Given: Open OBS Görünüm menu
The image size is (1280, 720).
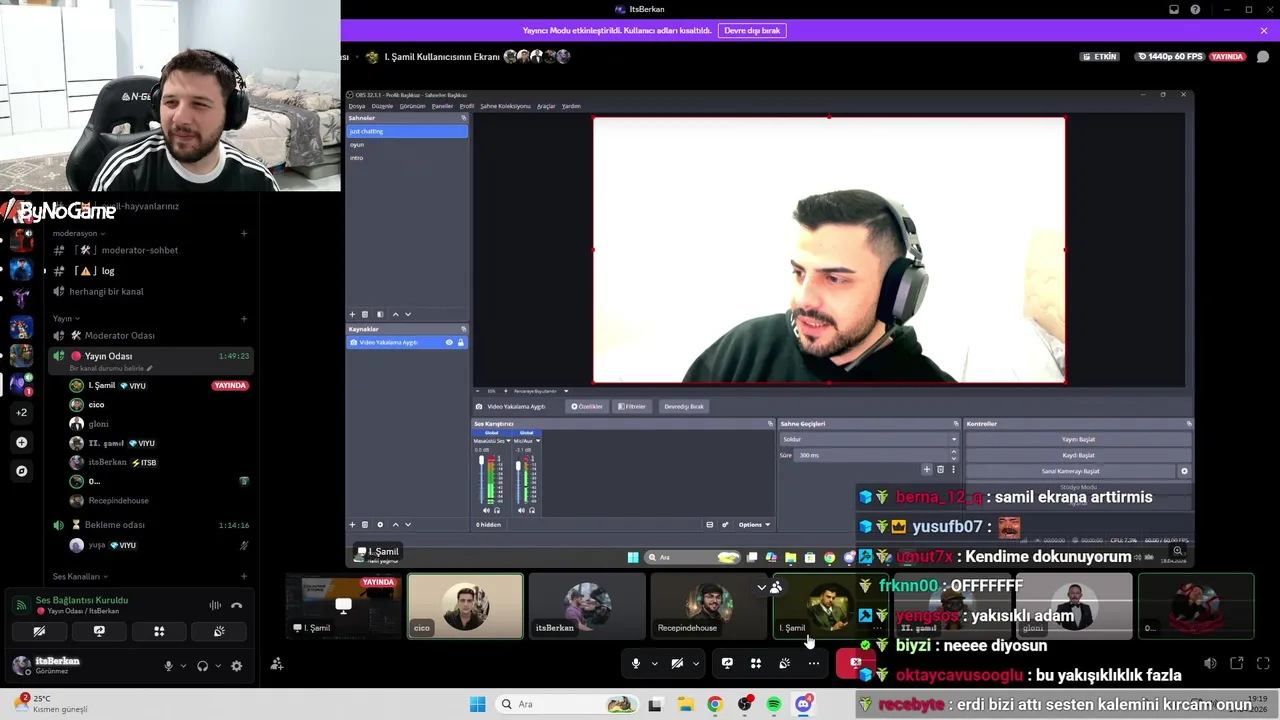Looking at the screenshot, I should point(412,106).
